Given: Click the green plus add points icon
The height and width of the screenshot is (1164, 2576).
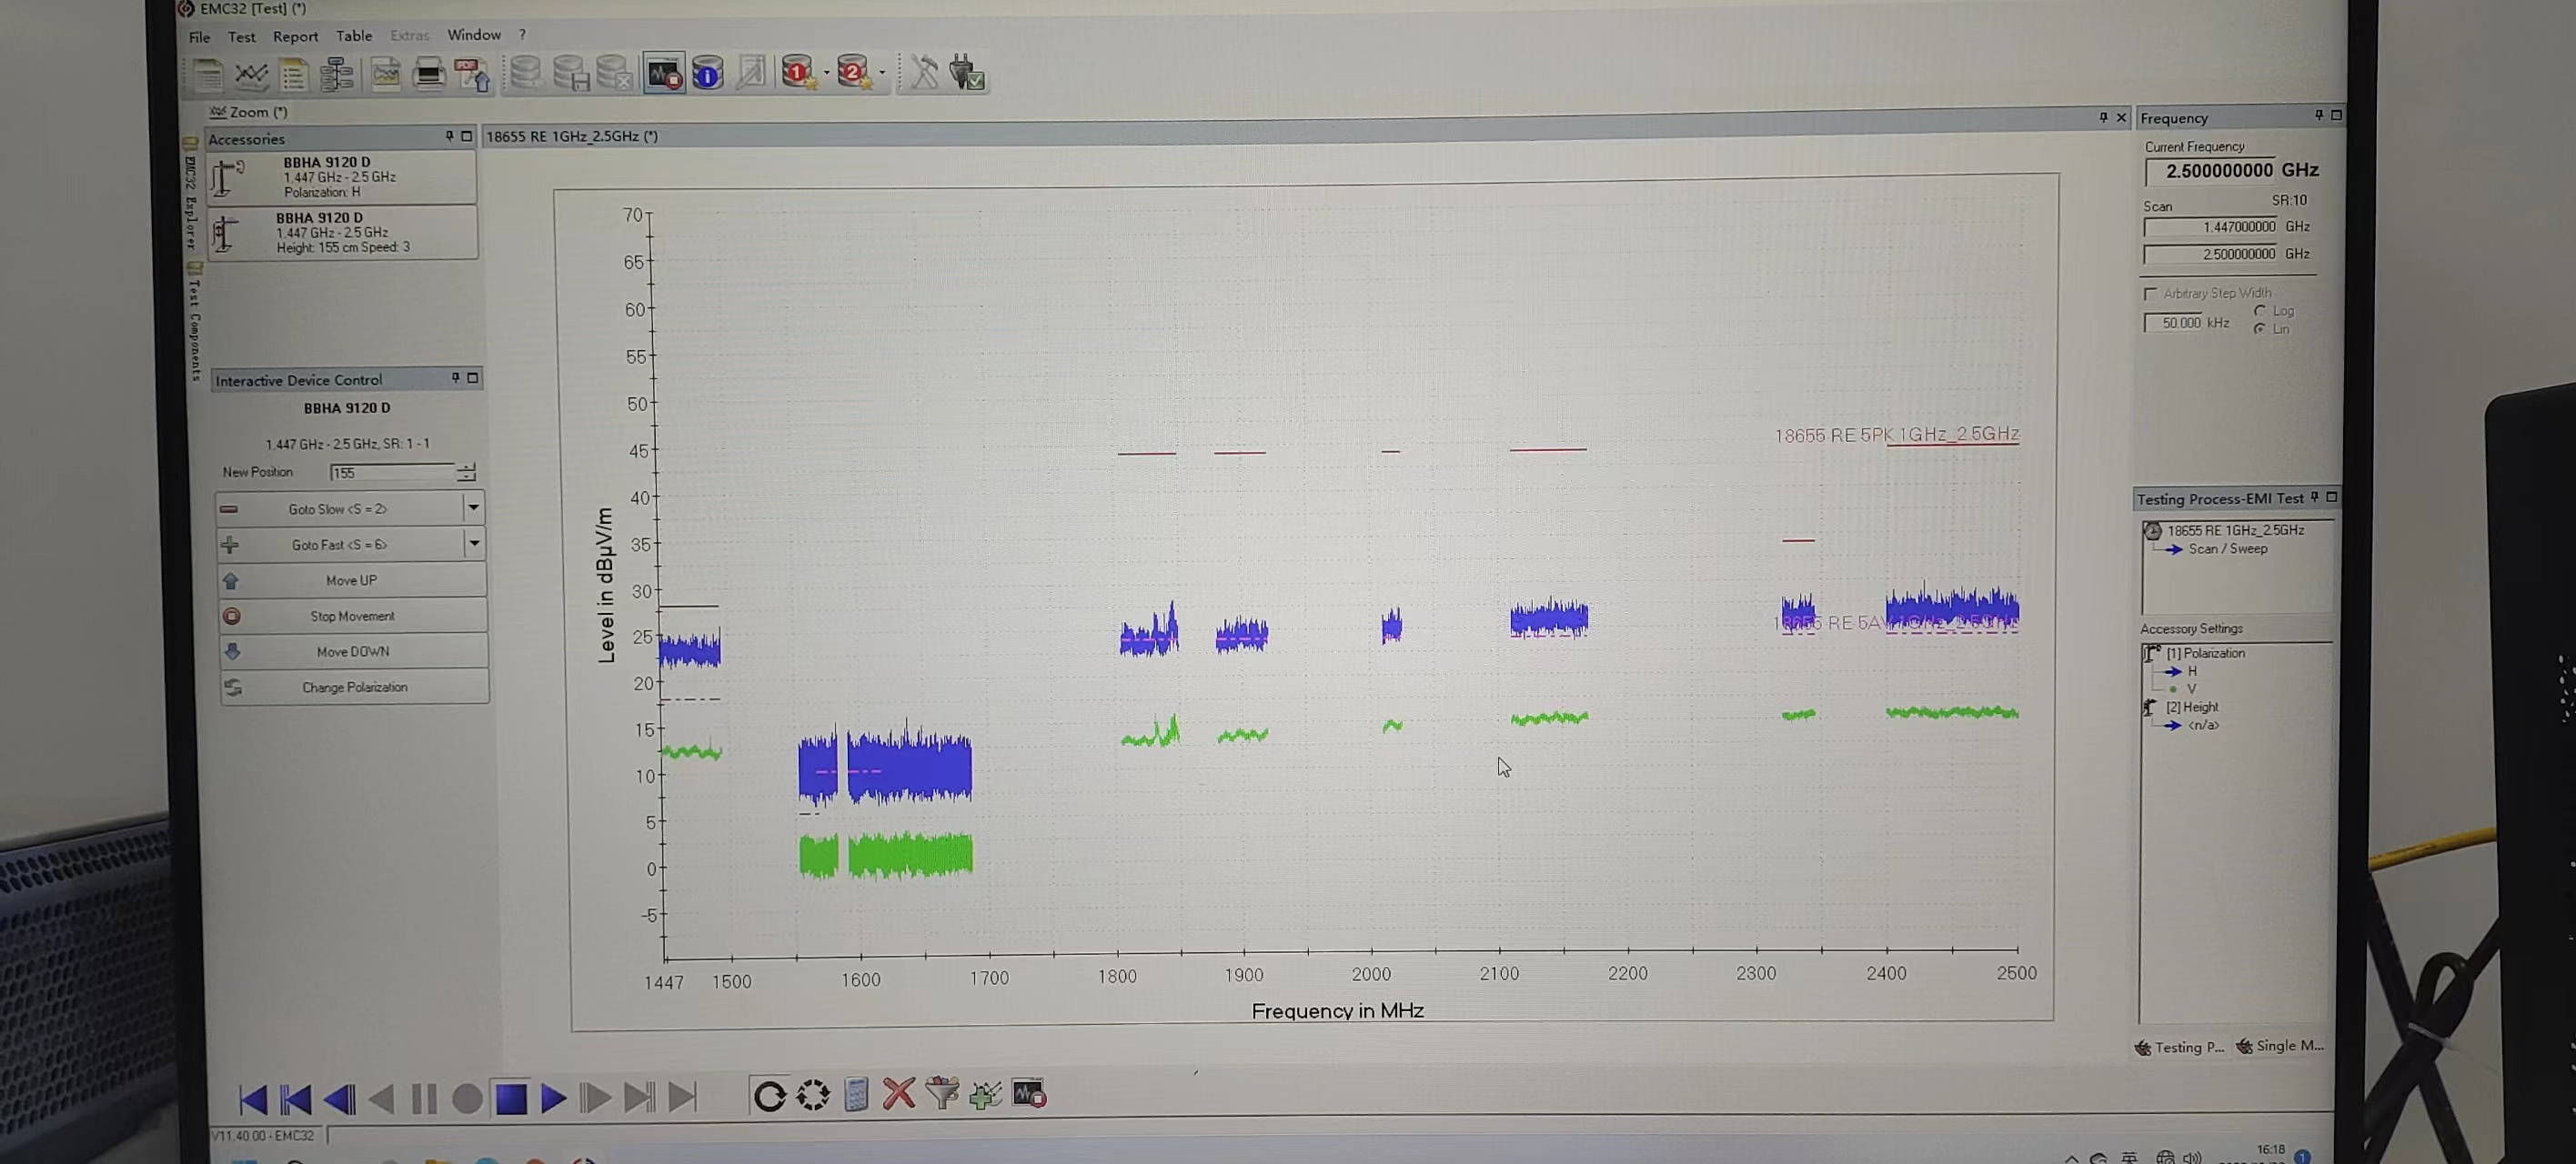Looking at the screenshot, I should click(x=985, y=1094).
